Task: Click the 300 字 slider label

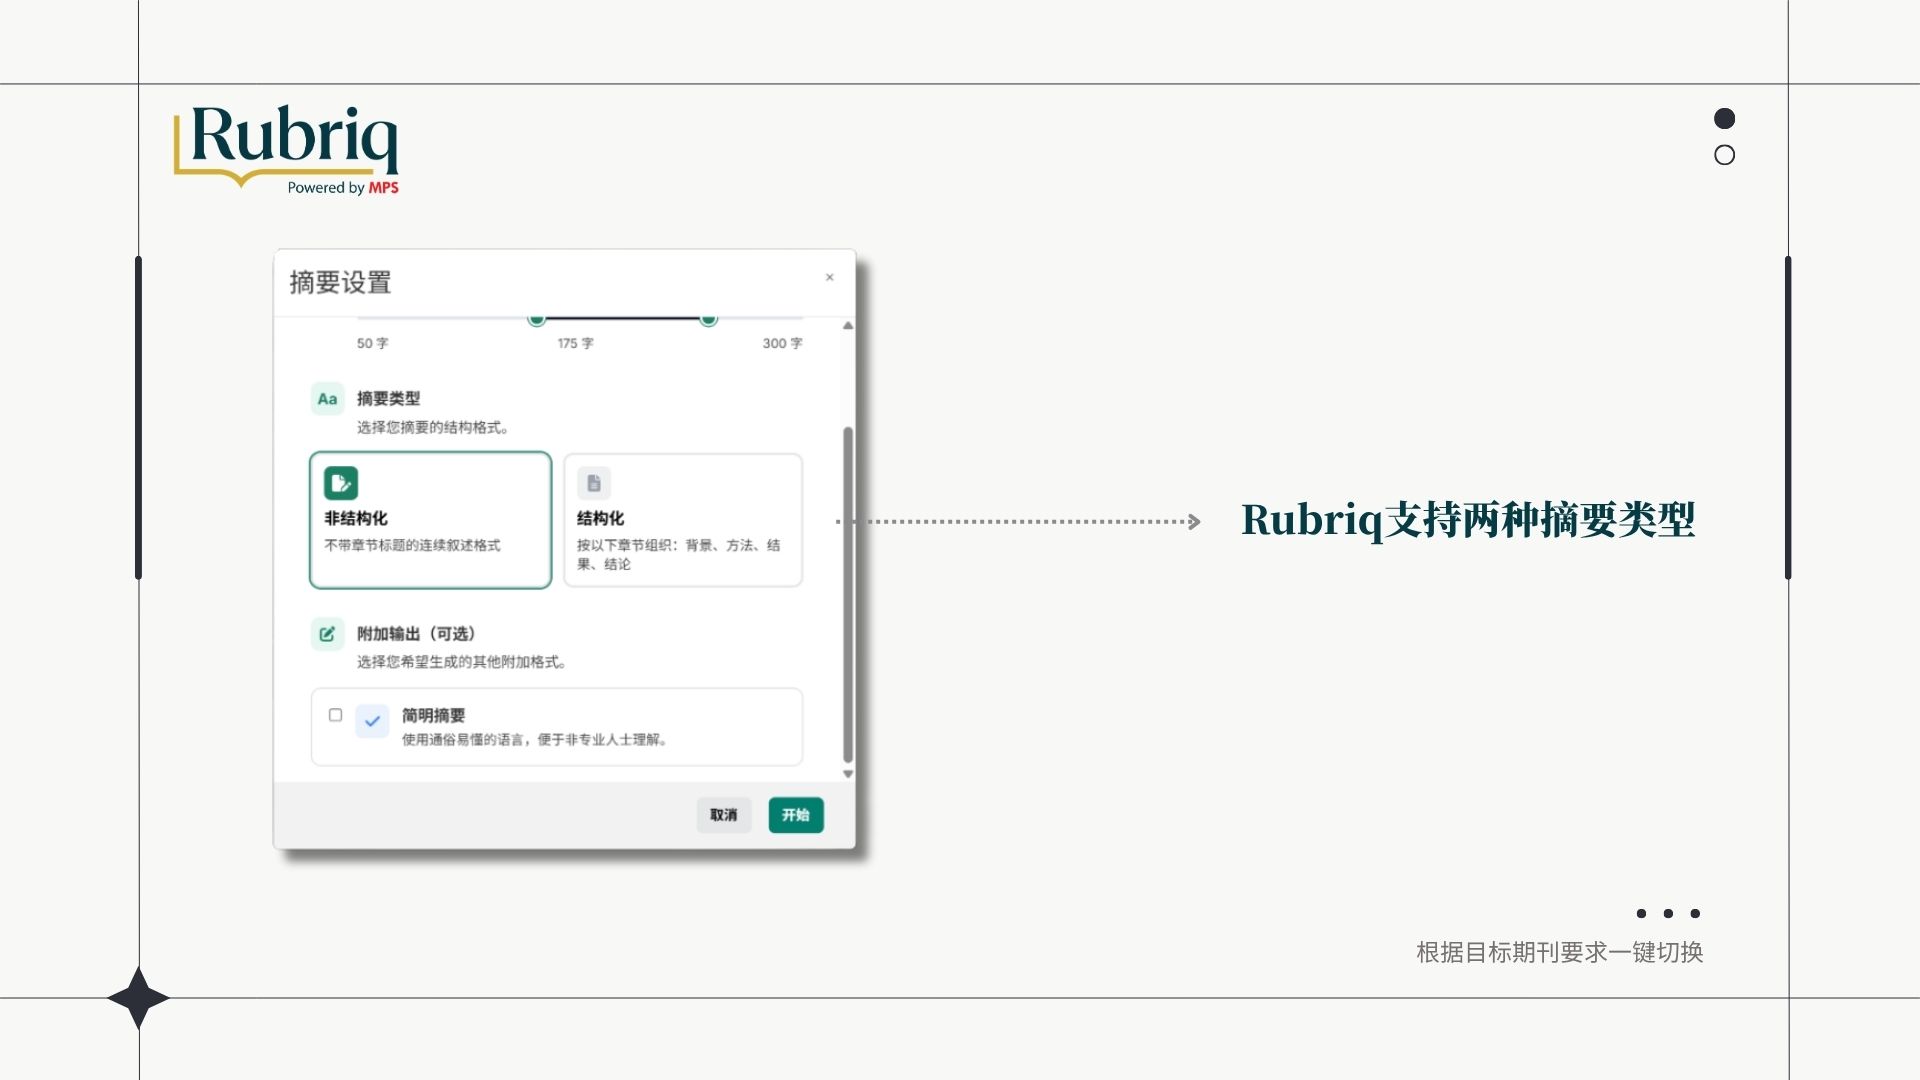Action: 782,343
